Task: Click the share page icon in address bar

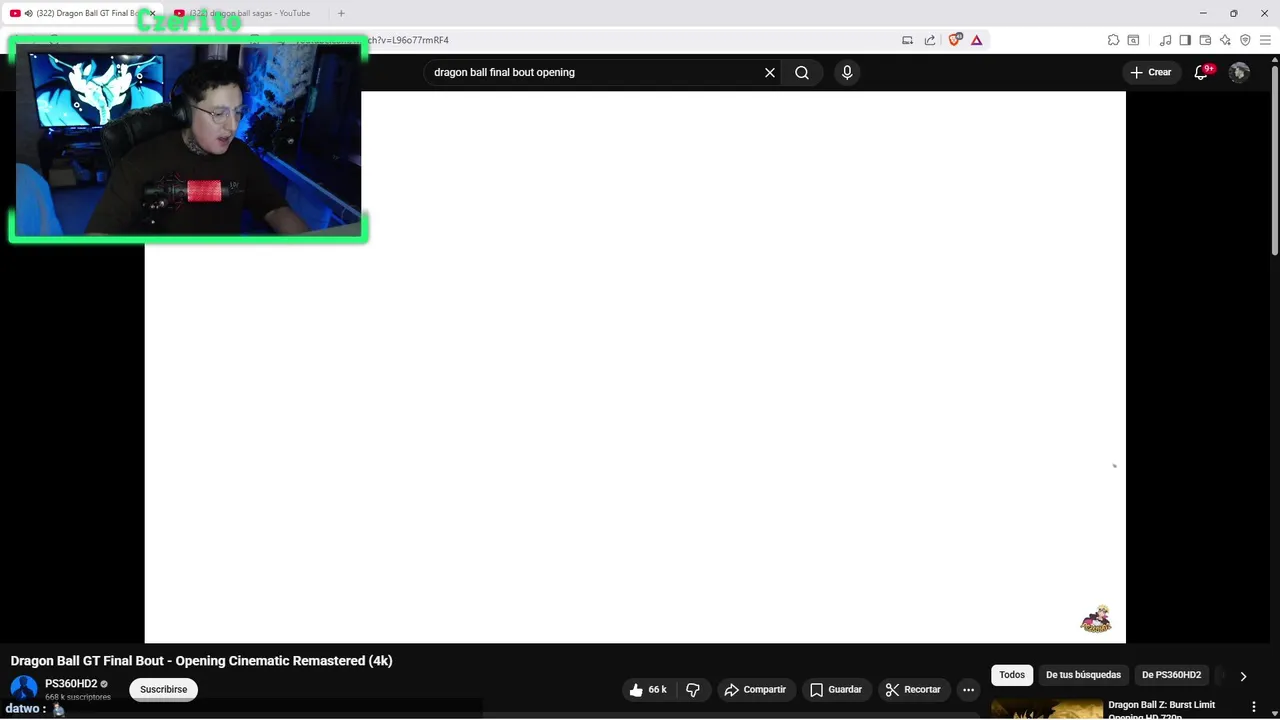Action: 930,40
